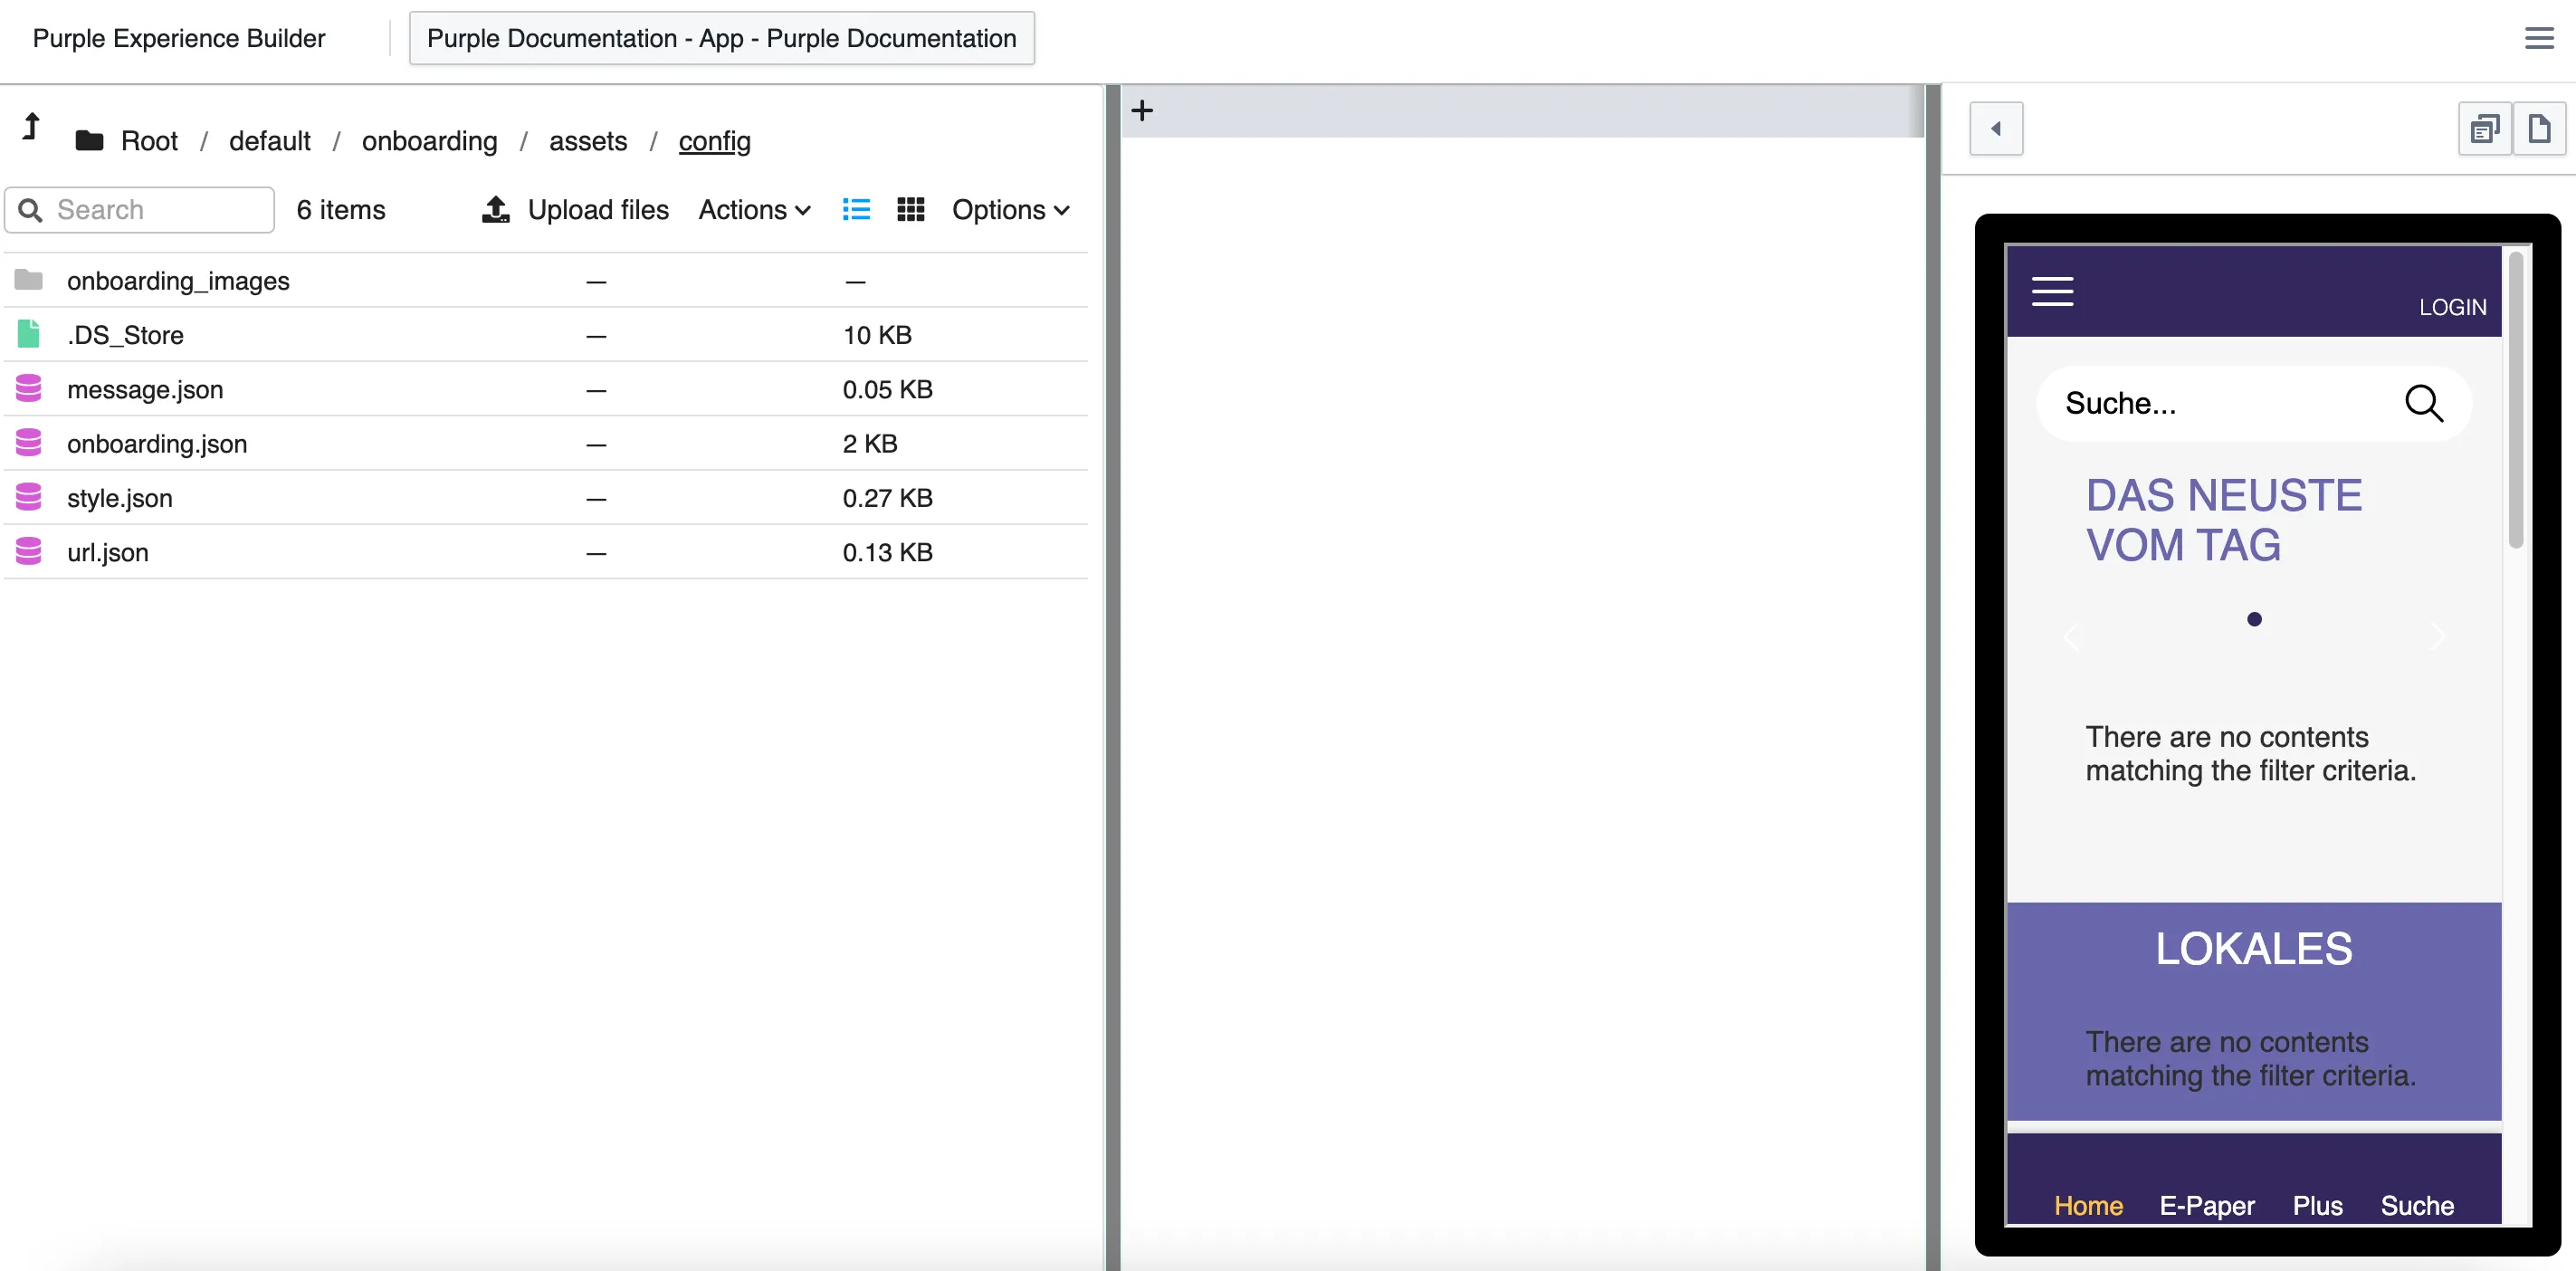Click the .DS_Store green file icon

(x=29, y=334)
